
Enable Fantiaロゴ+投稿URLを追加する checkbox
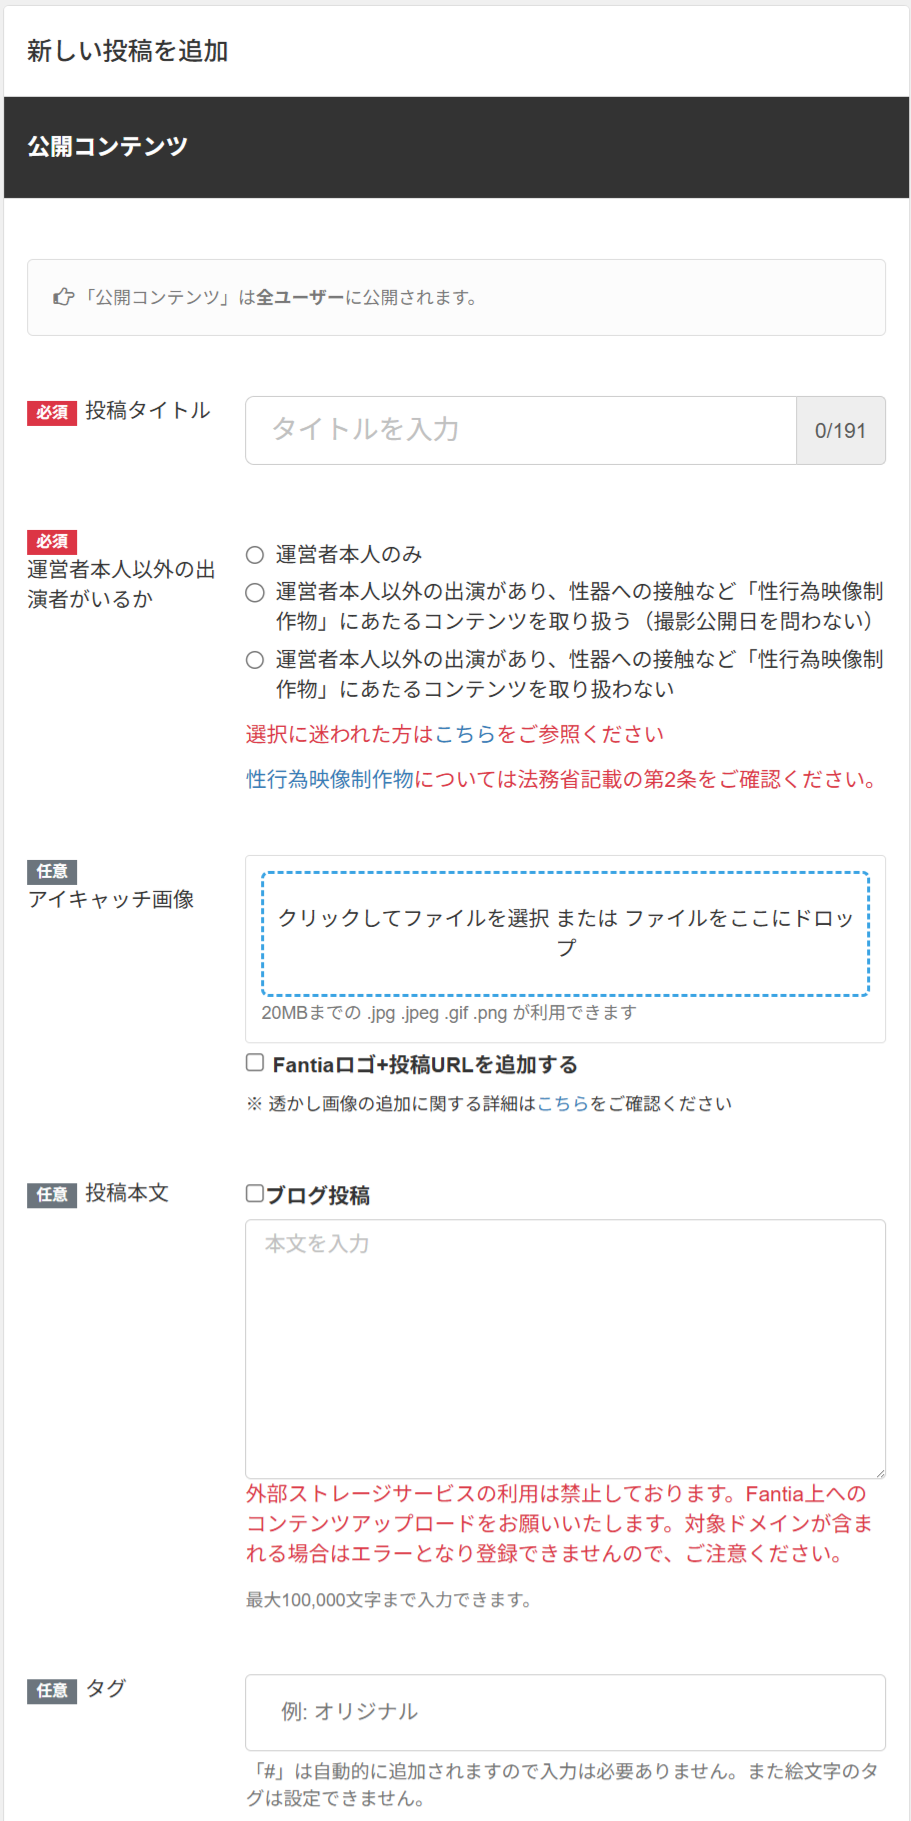coord(255,1063)
